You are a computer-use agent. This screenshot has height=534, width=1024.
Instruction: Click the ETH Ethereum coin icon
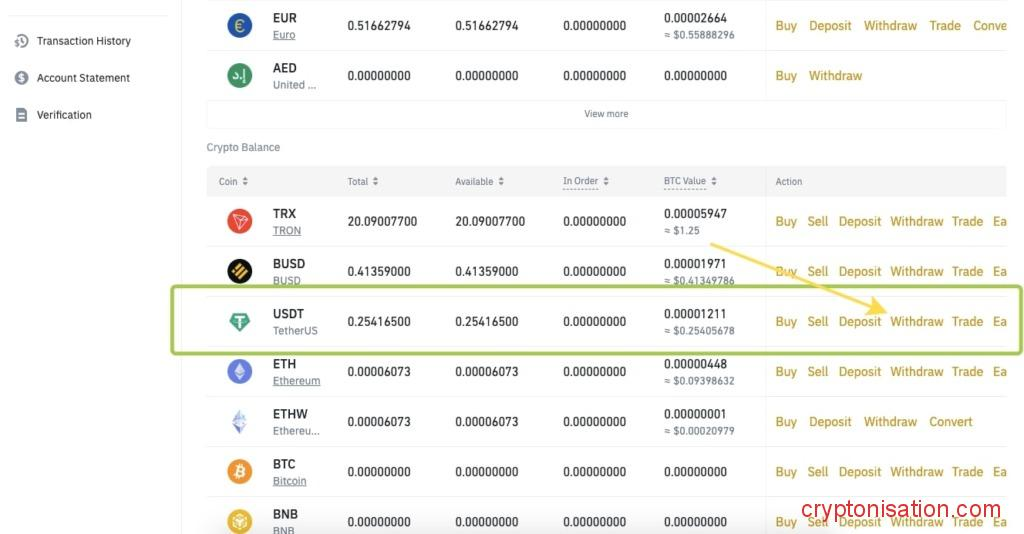239,371
